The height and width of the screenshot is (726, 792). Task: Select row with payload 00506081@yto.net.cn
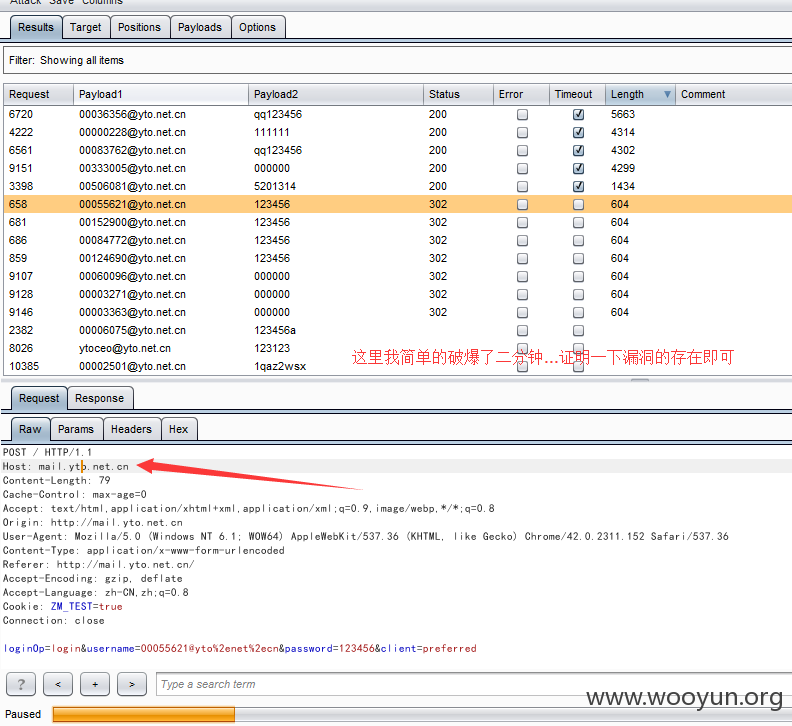click(398, 186)
